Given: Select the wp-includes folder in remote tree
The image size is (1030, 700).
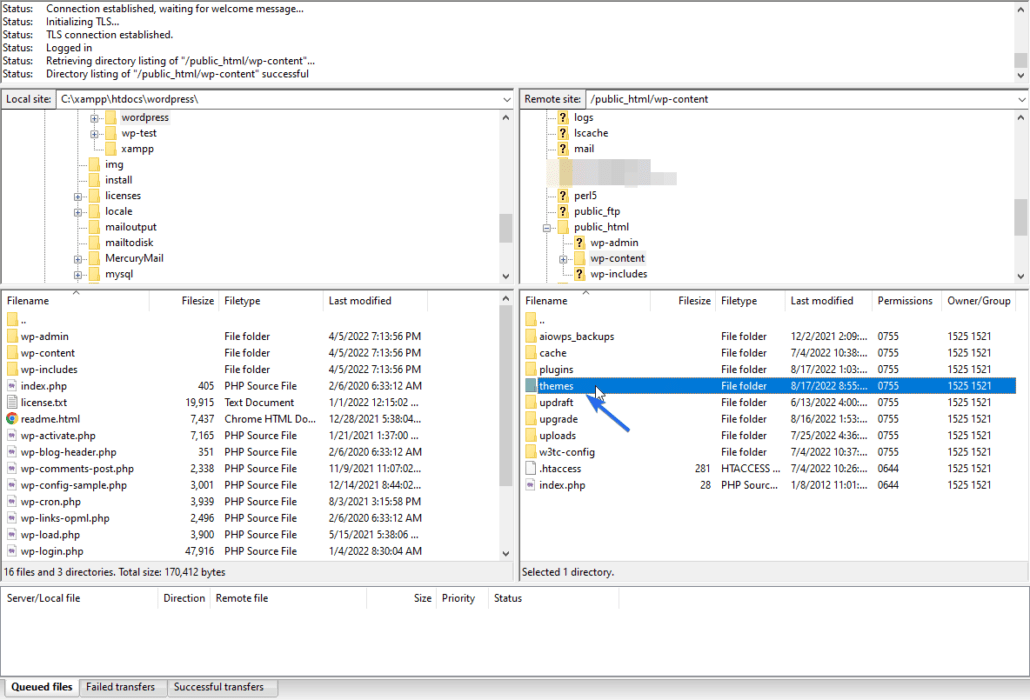Looking at the screenshot, I should (618, 274).
